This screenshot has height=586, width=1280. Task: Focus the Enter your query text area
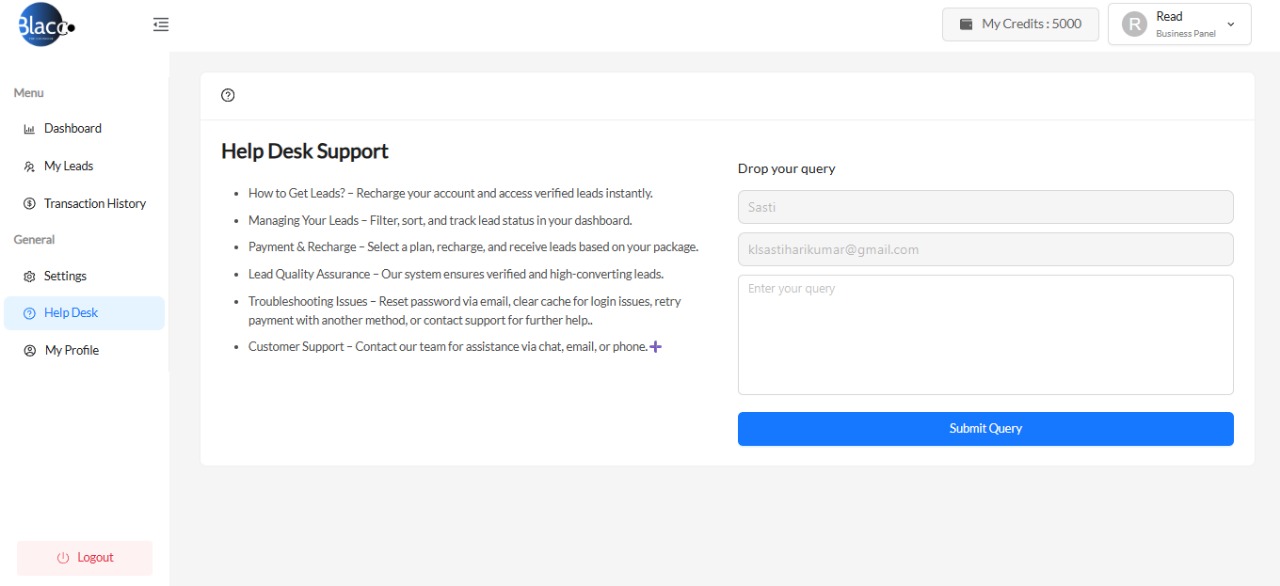coord(985,335)
